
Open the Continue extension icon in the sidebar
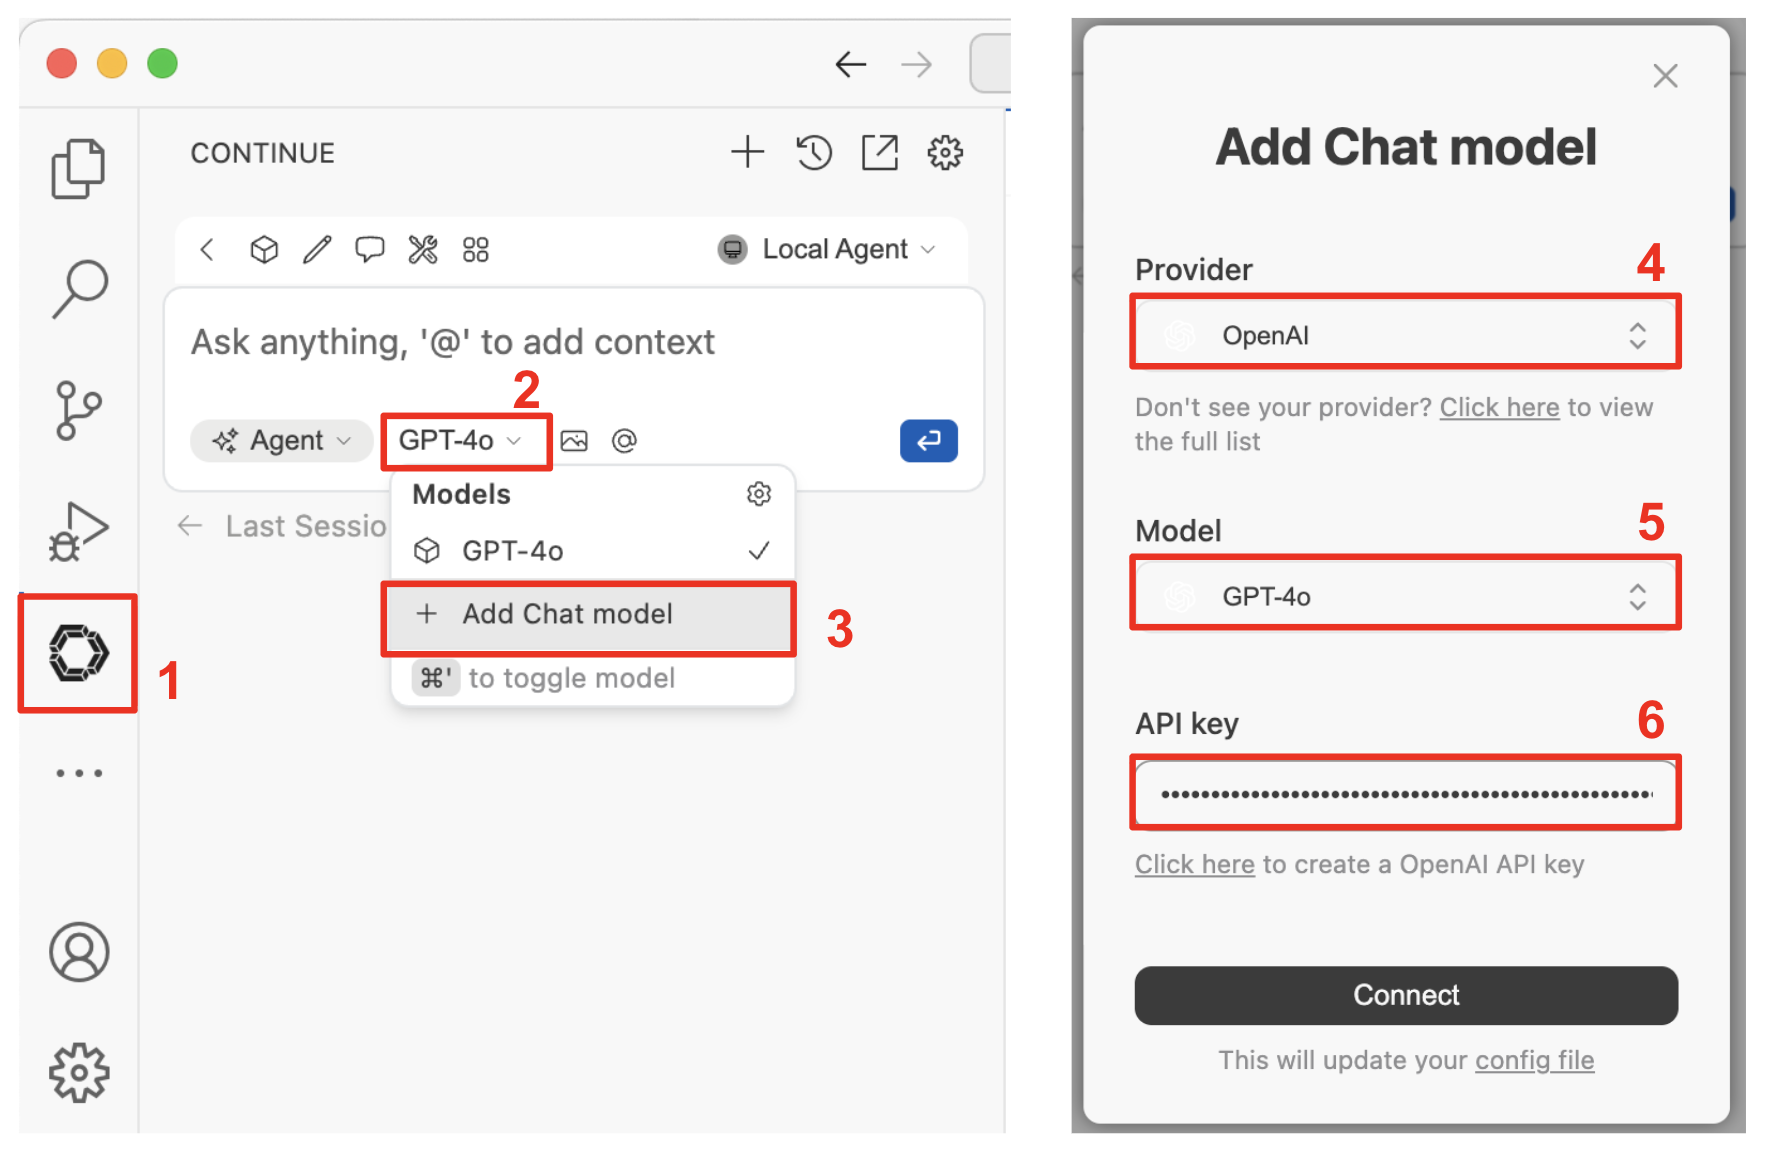point(79,653)
